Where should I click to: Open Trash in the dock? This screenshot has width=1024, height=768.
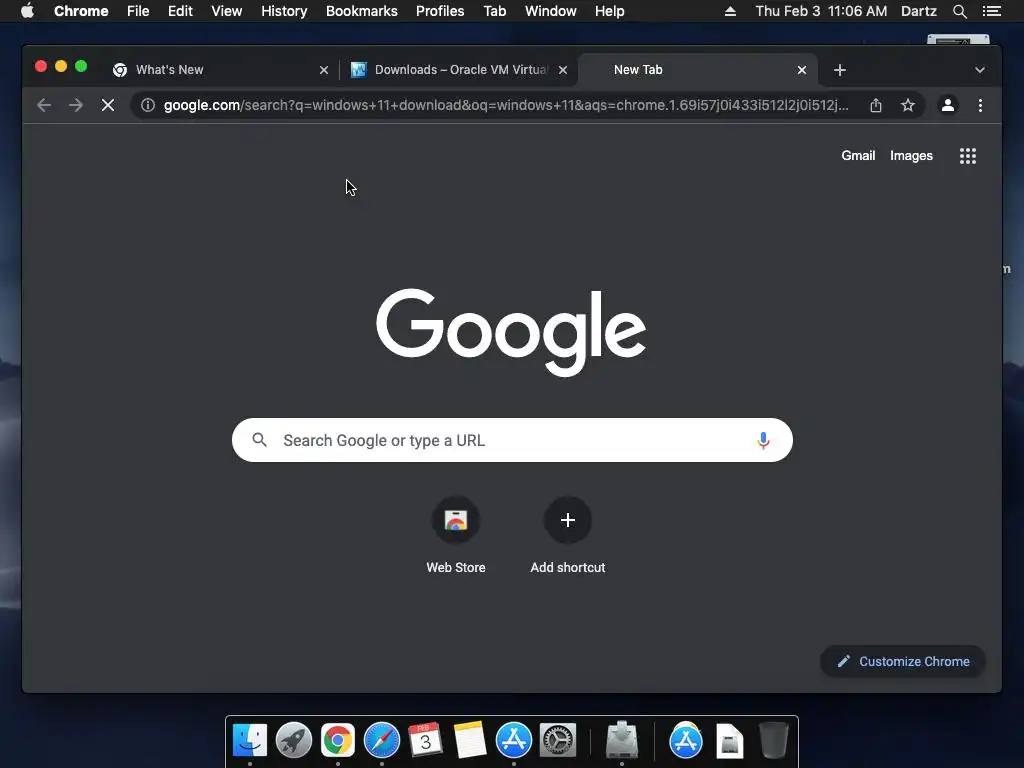tap(774, 741)
